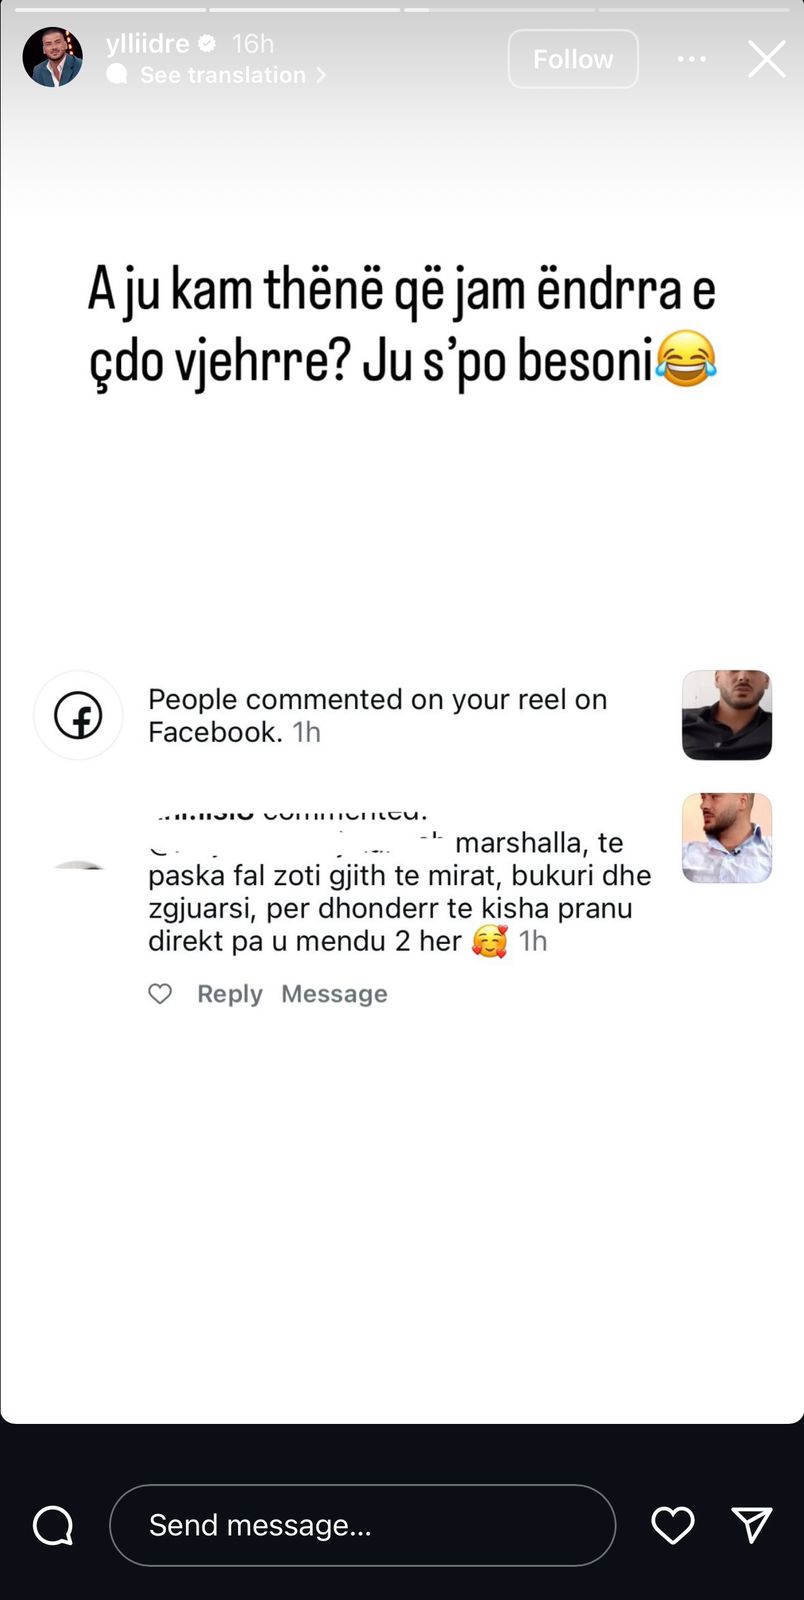Tap the laughing emoji in the headline
This screenshot has height=1600, width=804.
coord(686,360)
